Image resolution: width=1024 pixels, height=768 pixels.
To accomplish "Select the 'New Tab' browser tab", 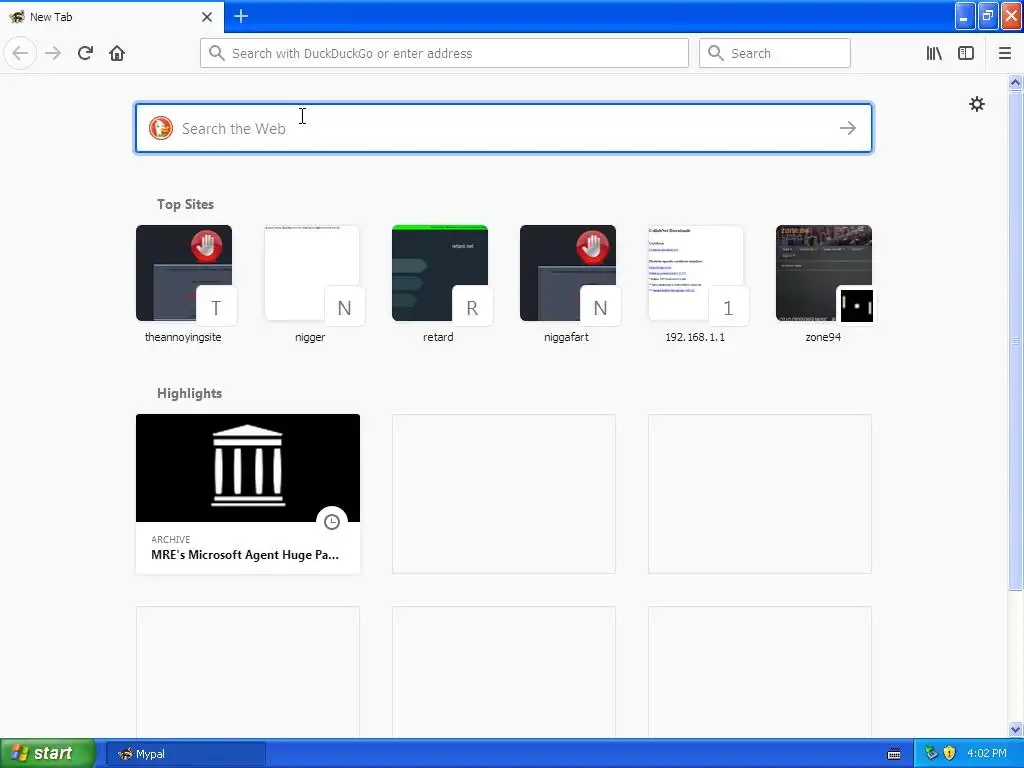I will click(x=112, y=17).
